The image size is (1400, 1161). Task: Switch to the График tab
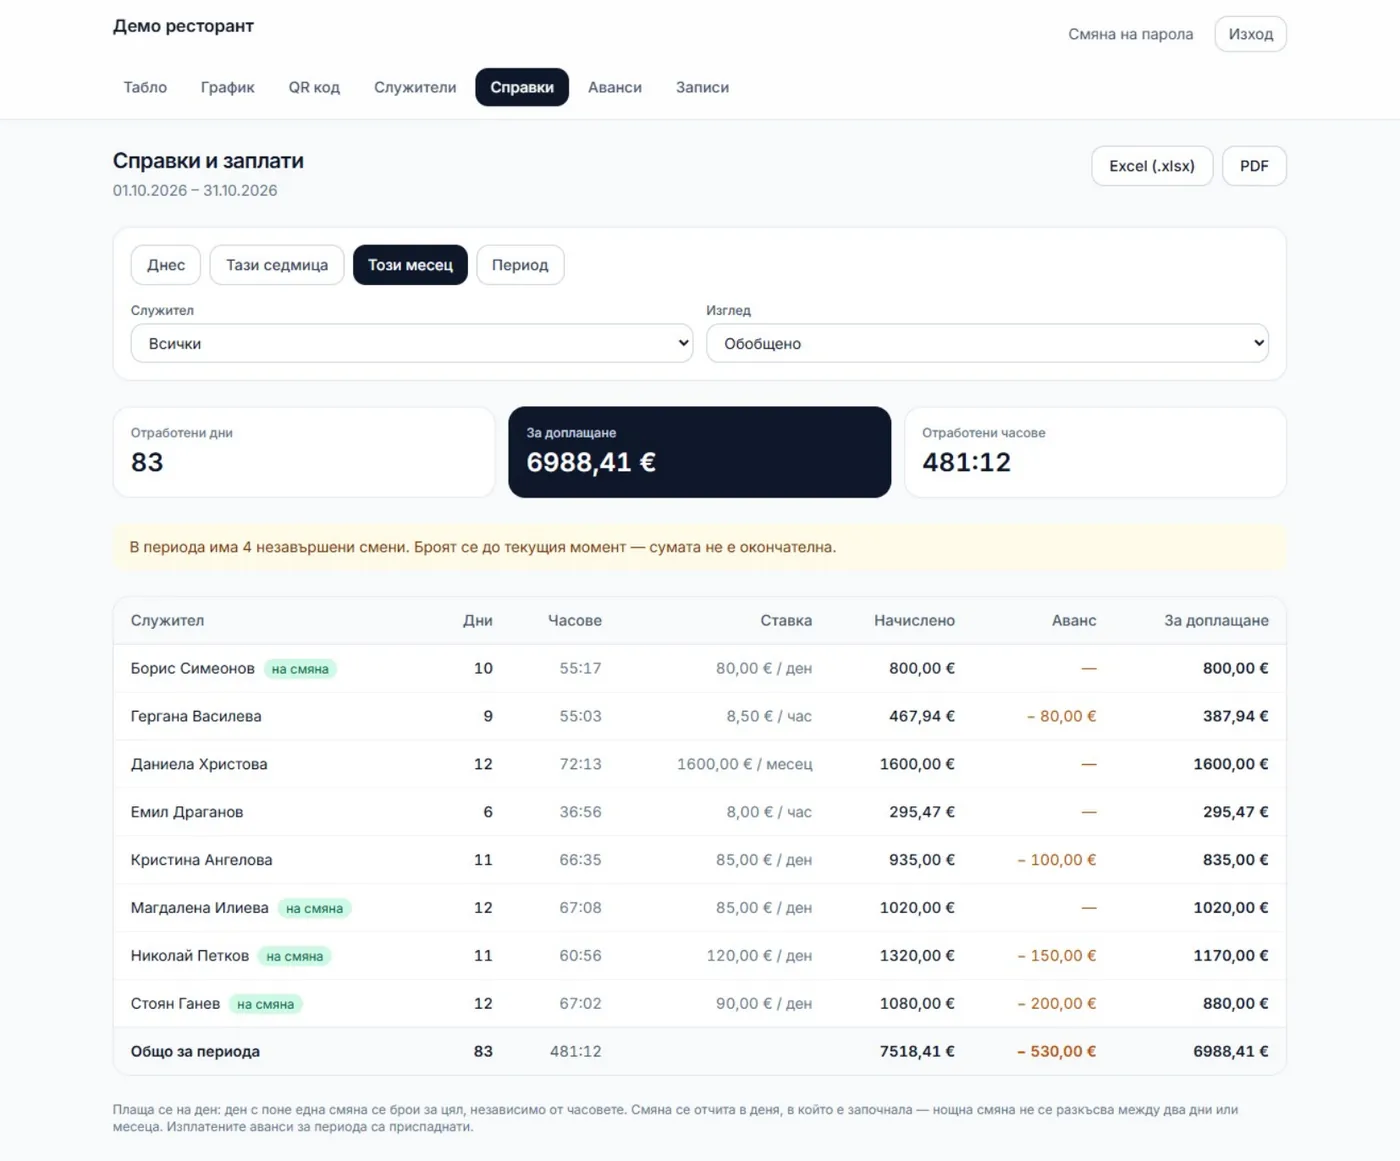[x=227, y=87]
